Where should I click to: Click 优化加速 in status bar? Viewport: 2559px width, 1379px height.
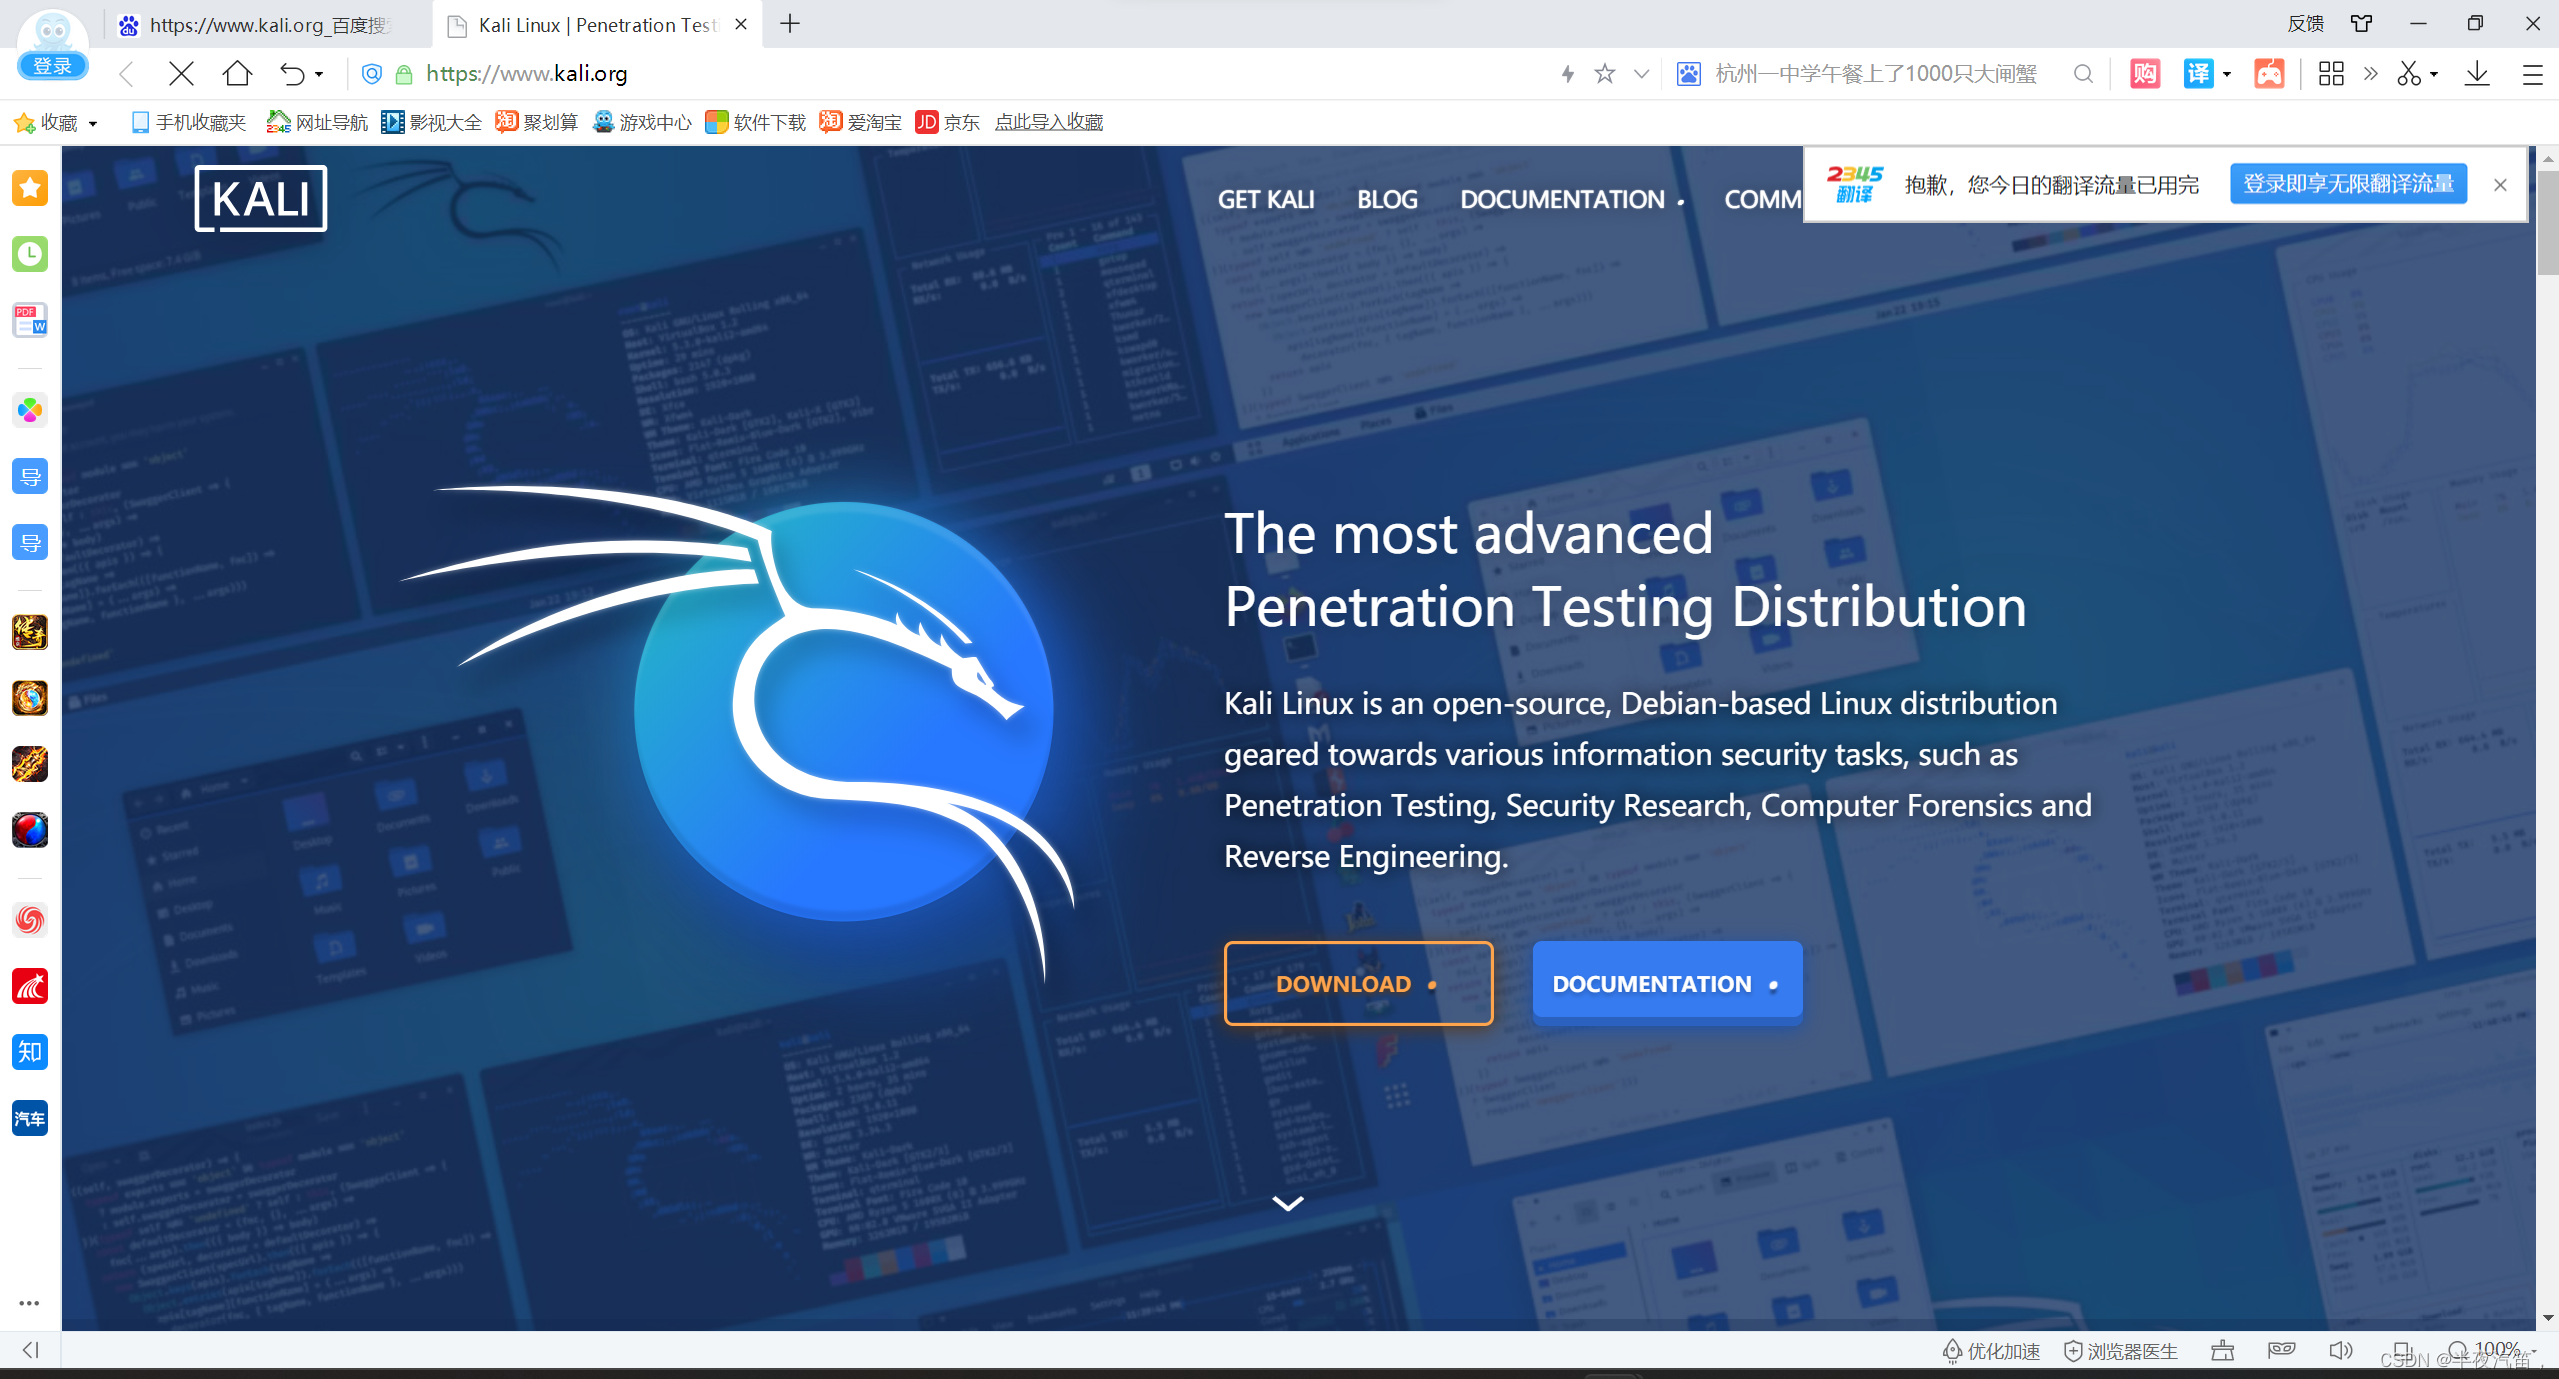1991,1351
